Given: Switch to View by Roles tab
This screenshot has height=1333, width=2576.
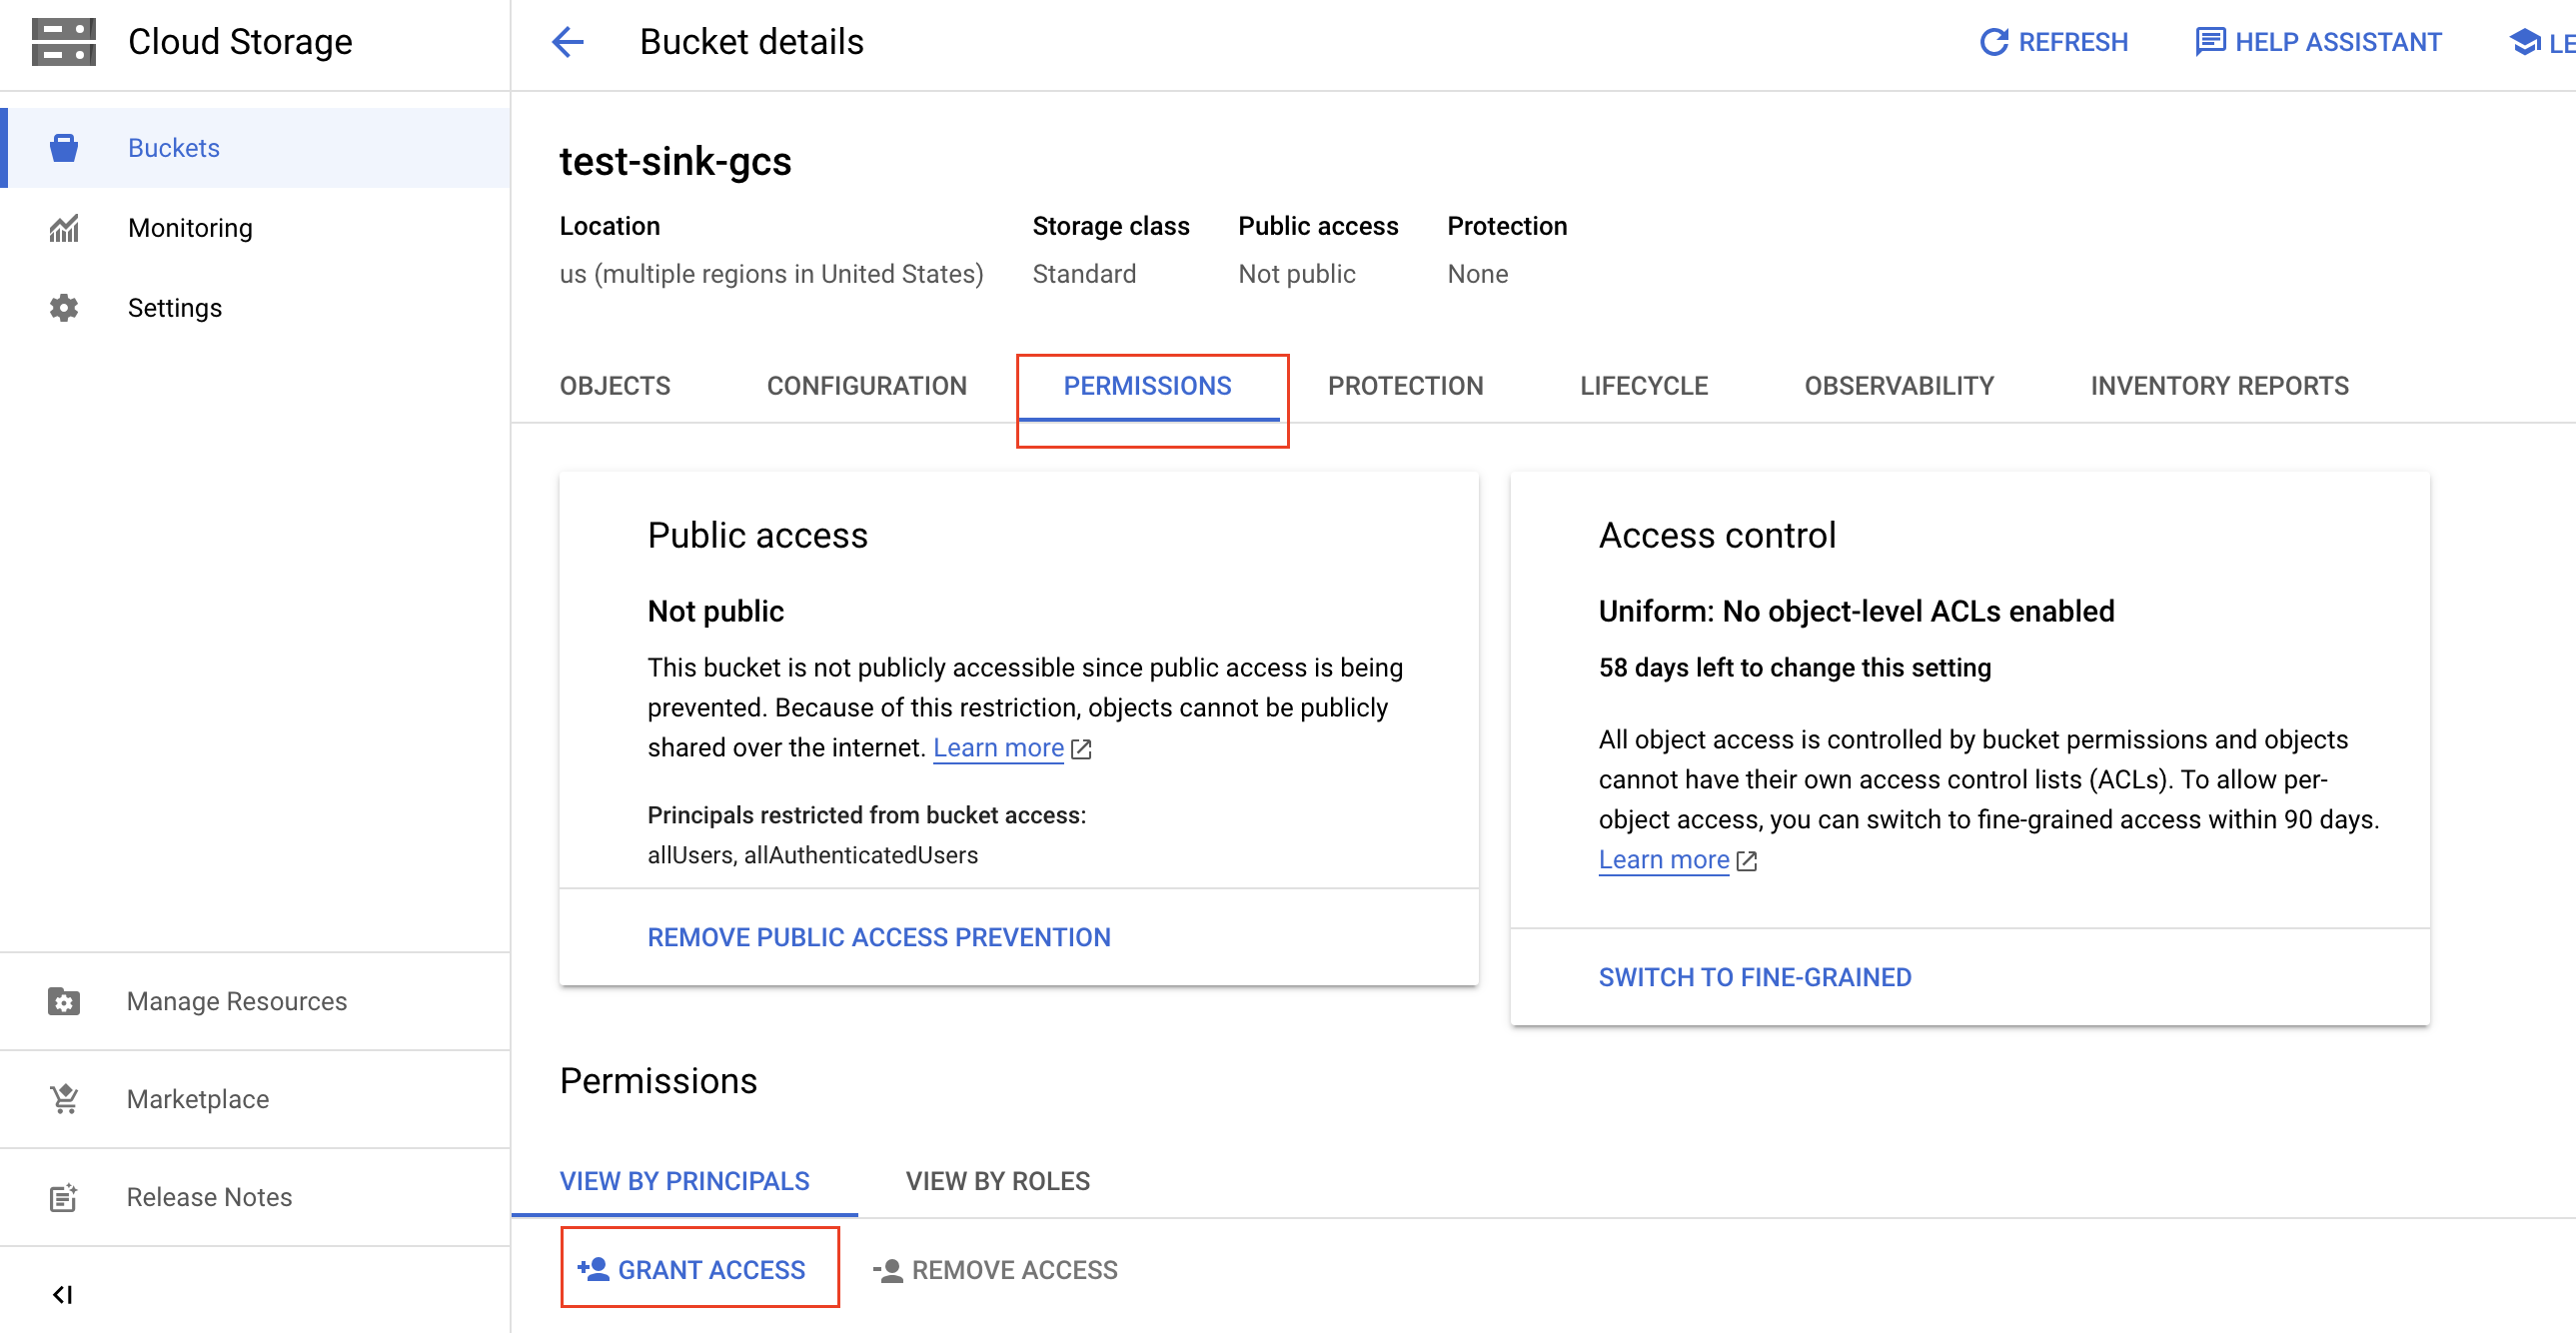Looking at the screenshot, I should point(998,1181).
